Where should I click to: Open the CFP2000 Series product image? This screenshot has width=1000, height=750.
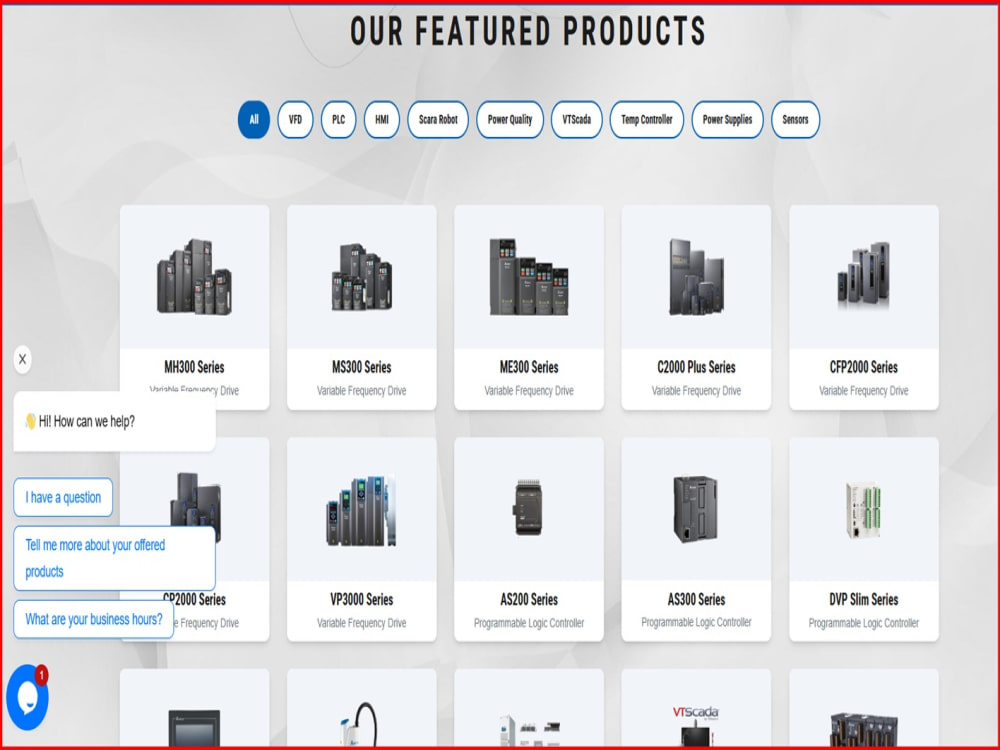(864, 277)
